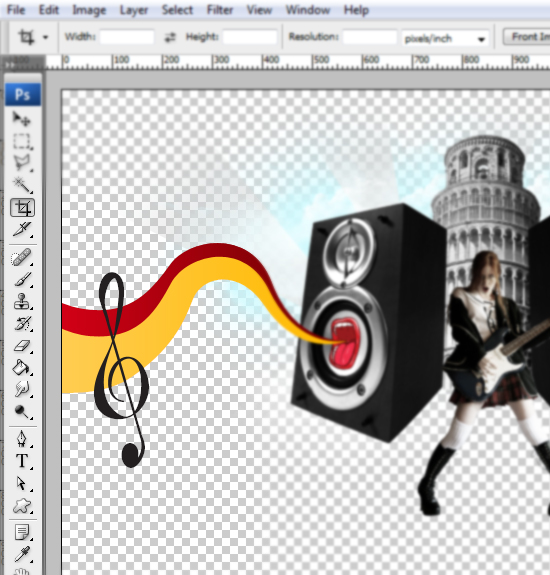Image resolution: width=550 pixels, height=575 pixels.
Task: Open the Image menu
Action: point(89,10)
